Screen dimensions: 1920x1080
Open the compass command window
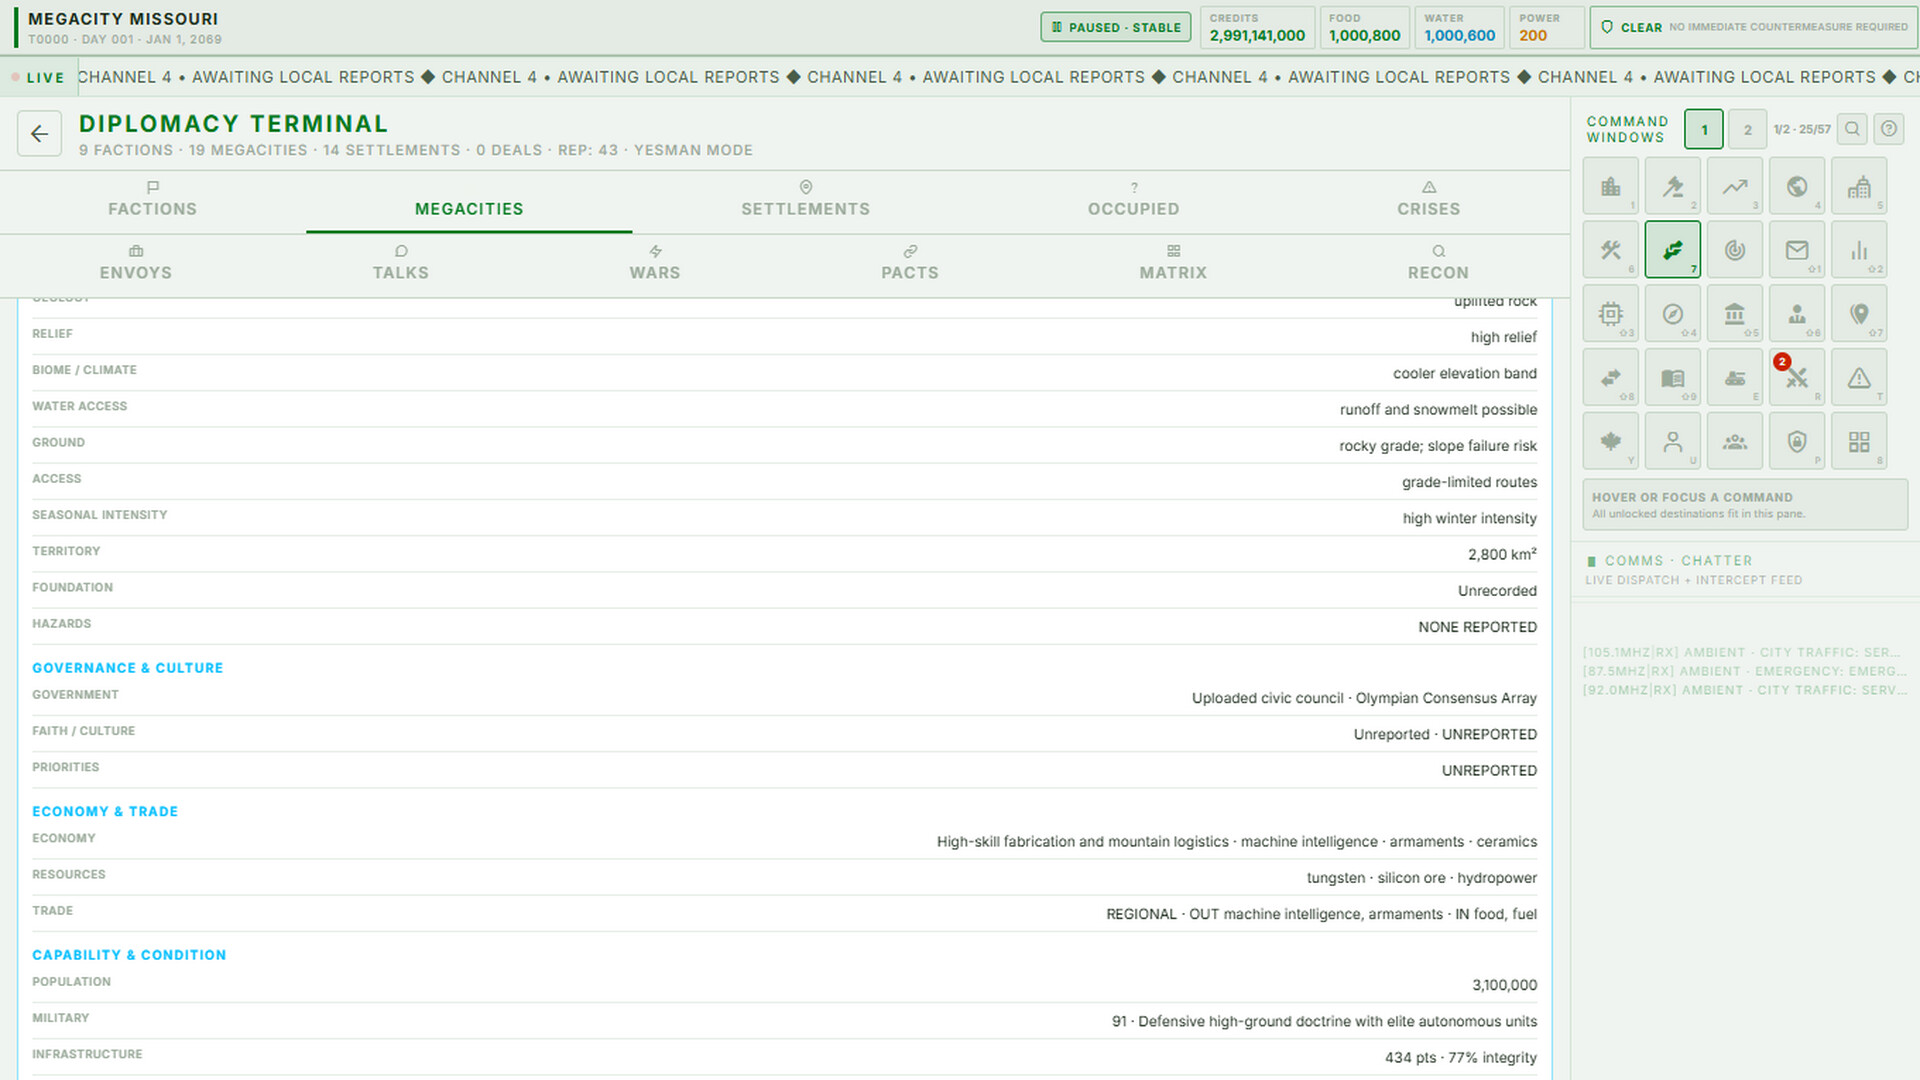pos(1672,314)
